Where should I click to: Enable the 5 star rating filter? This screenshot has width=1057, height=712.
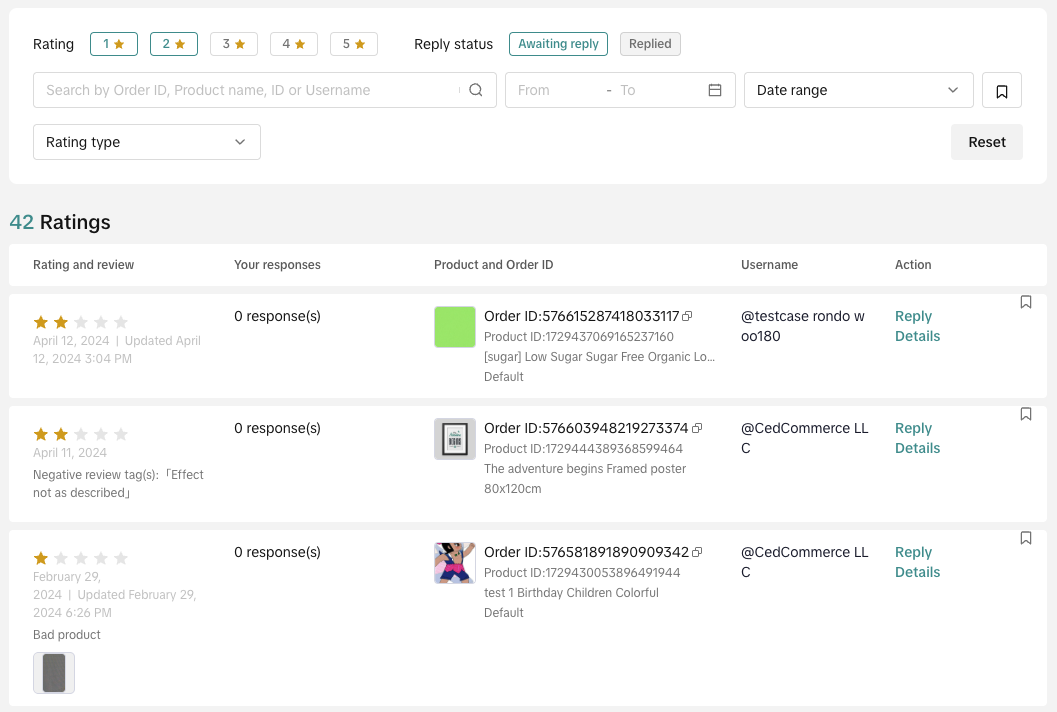pos(354,44)
